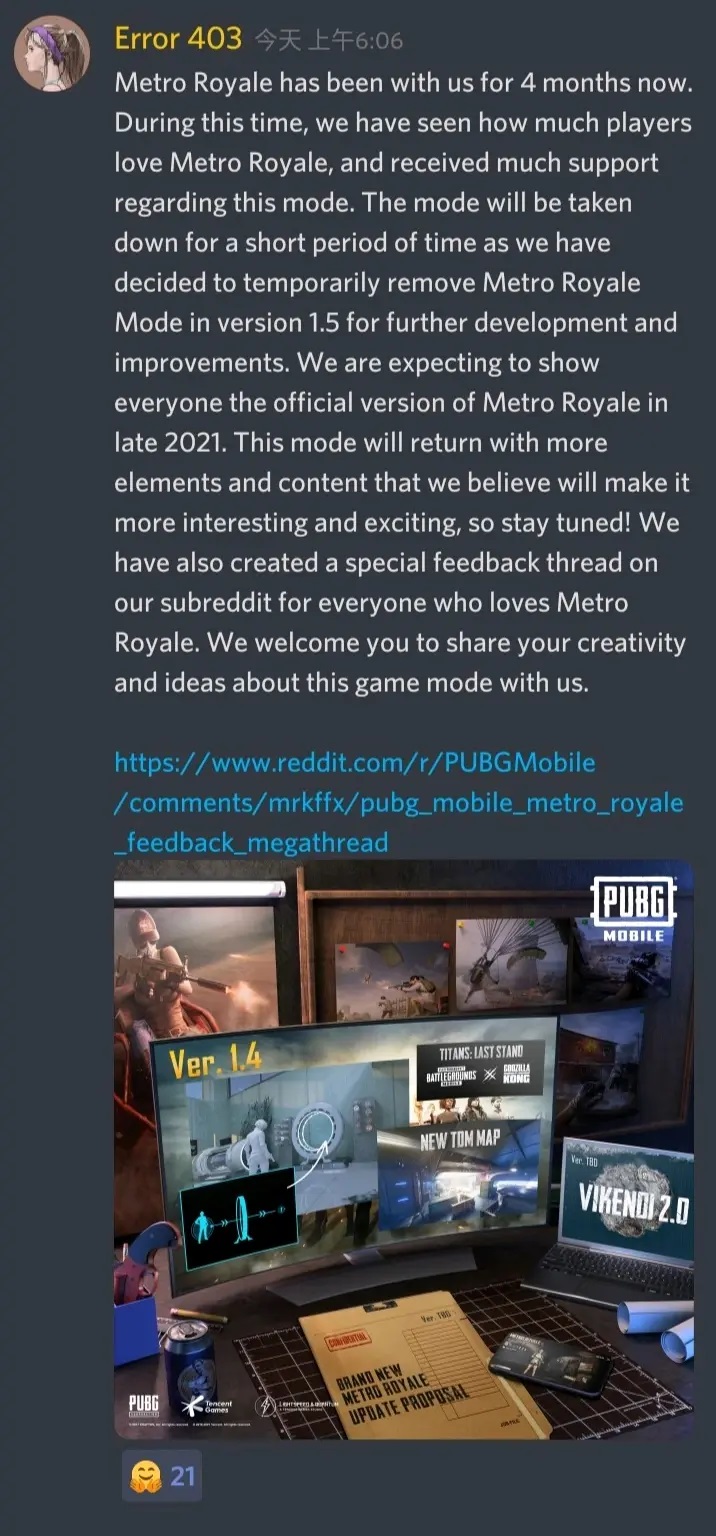Click the Tencent Games logo
The width and height of the screenshot is (716, 1536).
pyautogui.click(x=213, y=1403)
